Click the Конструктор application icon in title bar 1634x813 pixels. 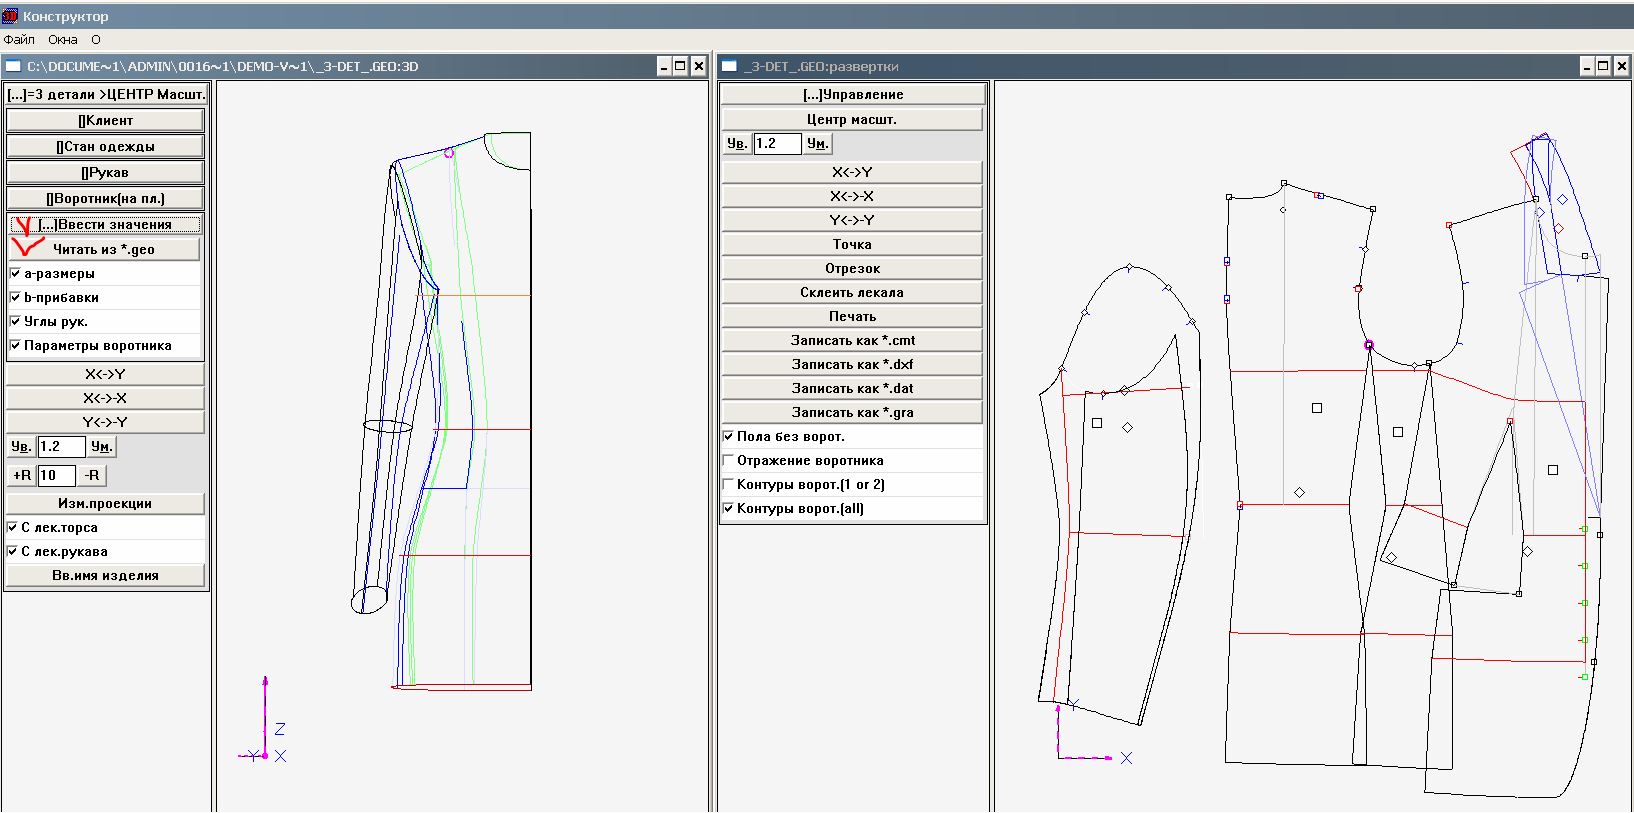[x=10, y=16]
